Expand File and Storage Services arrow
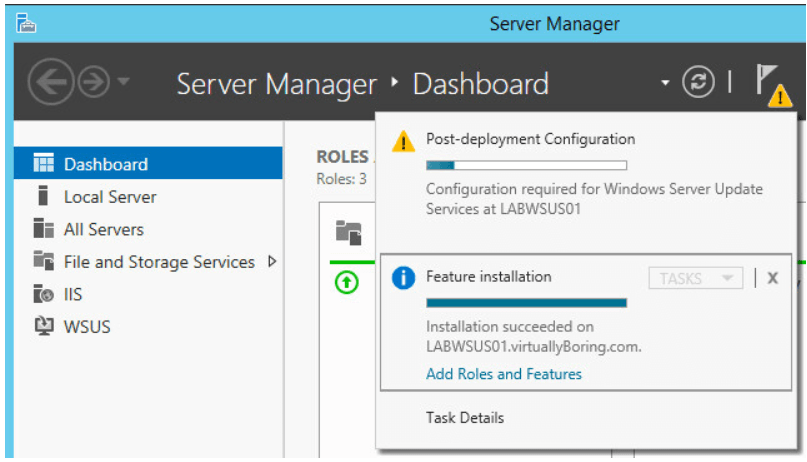The image size is (807, 462). pos(272,261)
